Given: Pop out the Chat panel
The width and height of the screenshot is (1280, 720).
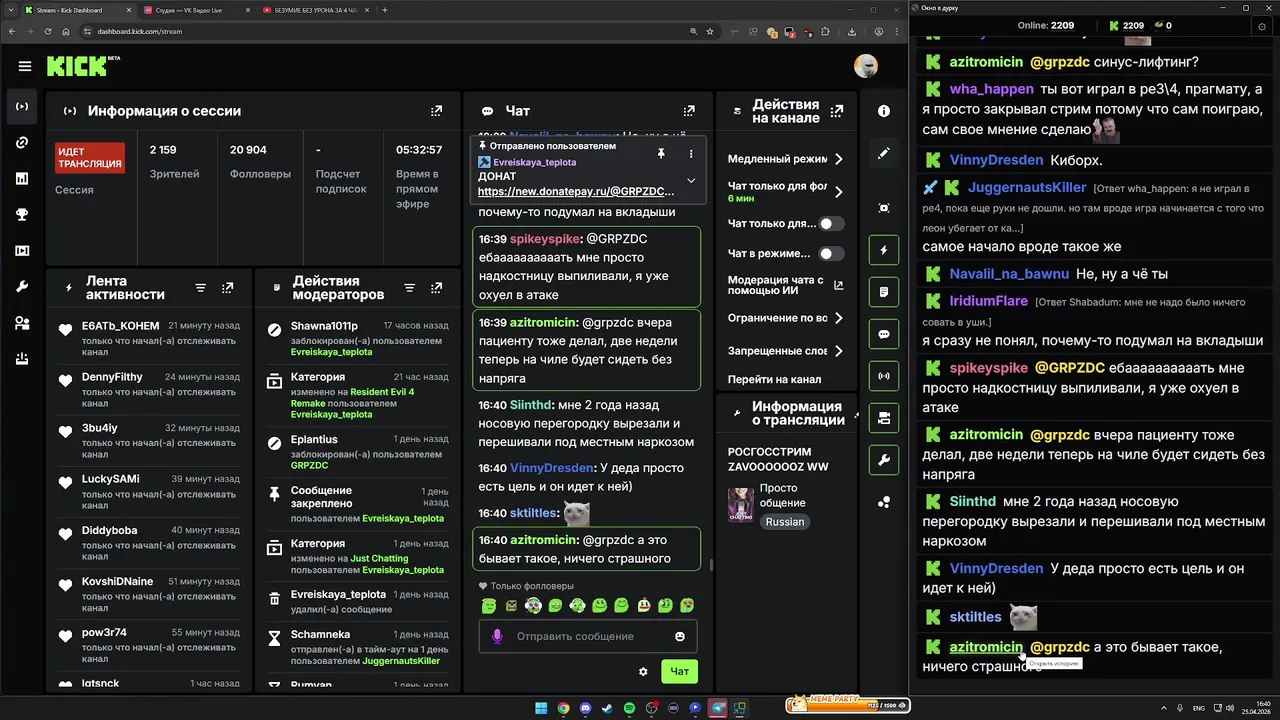Looking at the screenshot, I should point(689,111).
